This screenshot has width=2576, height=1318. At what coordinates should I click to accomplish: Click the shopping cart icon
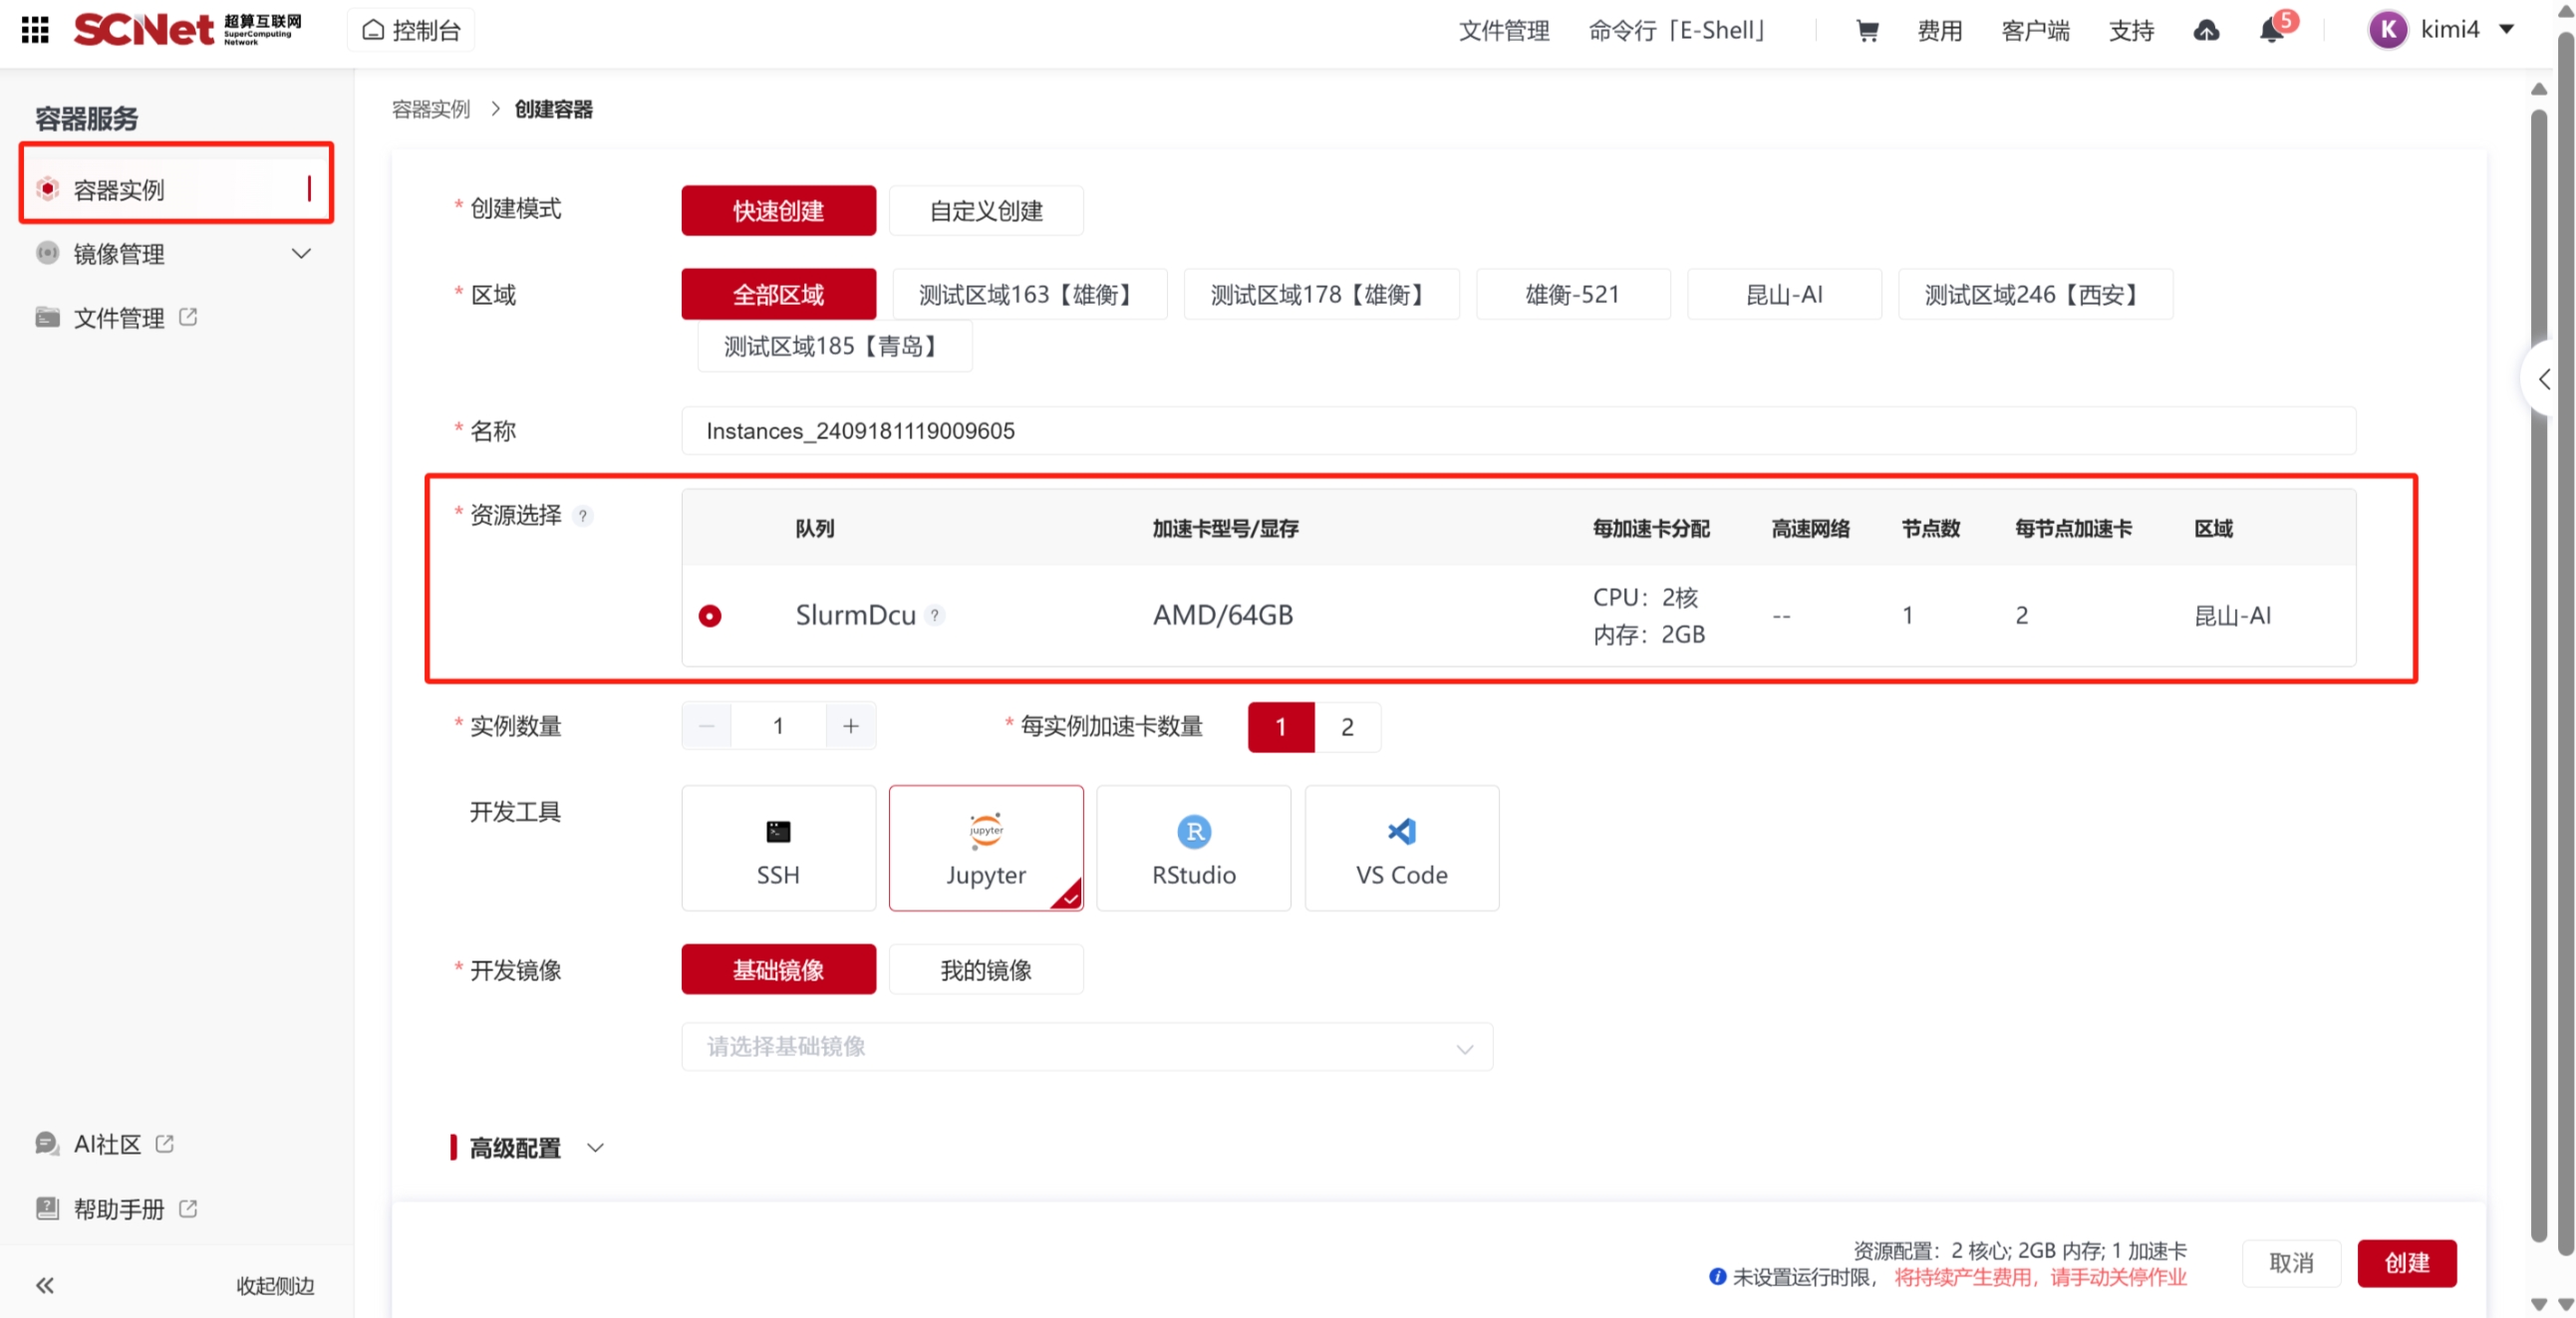coord(1866,30)
